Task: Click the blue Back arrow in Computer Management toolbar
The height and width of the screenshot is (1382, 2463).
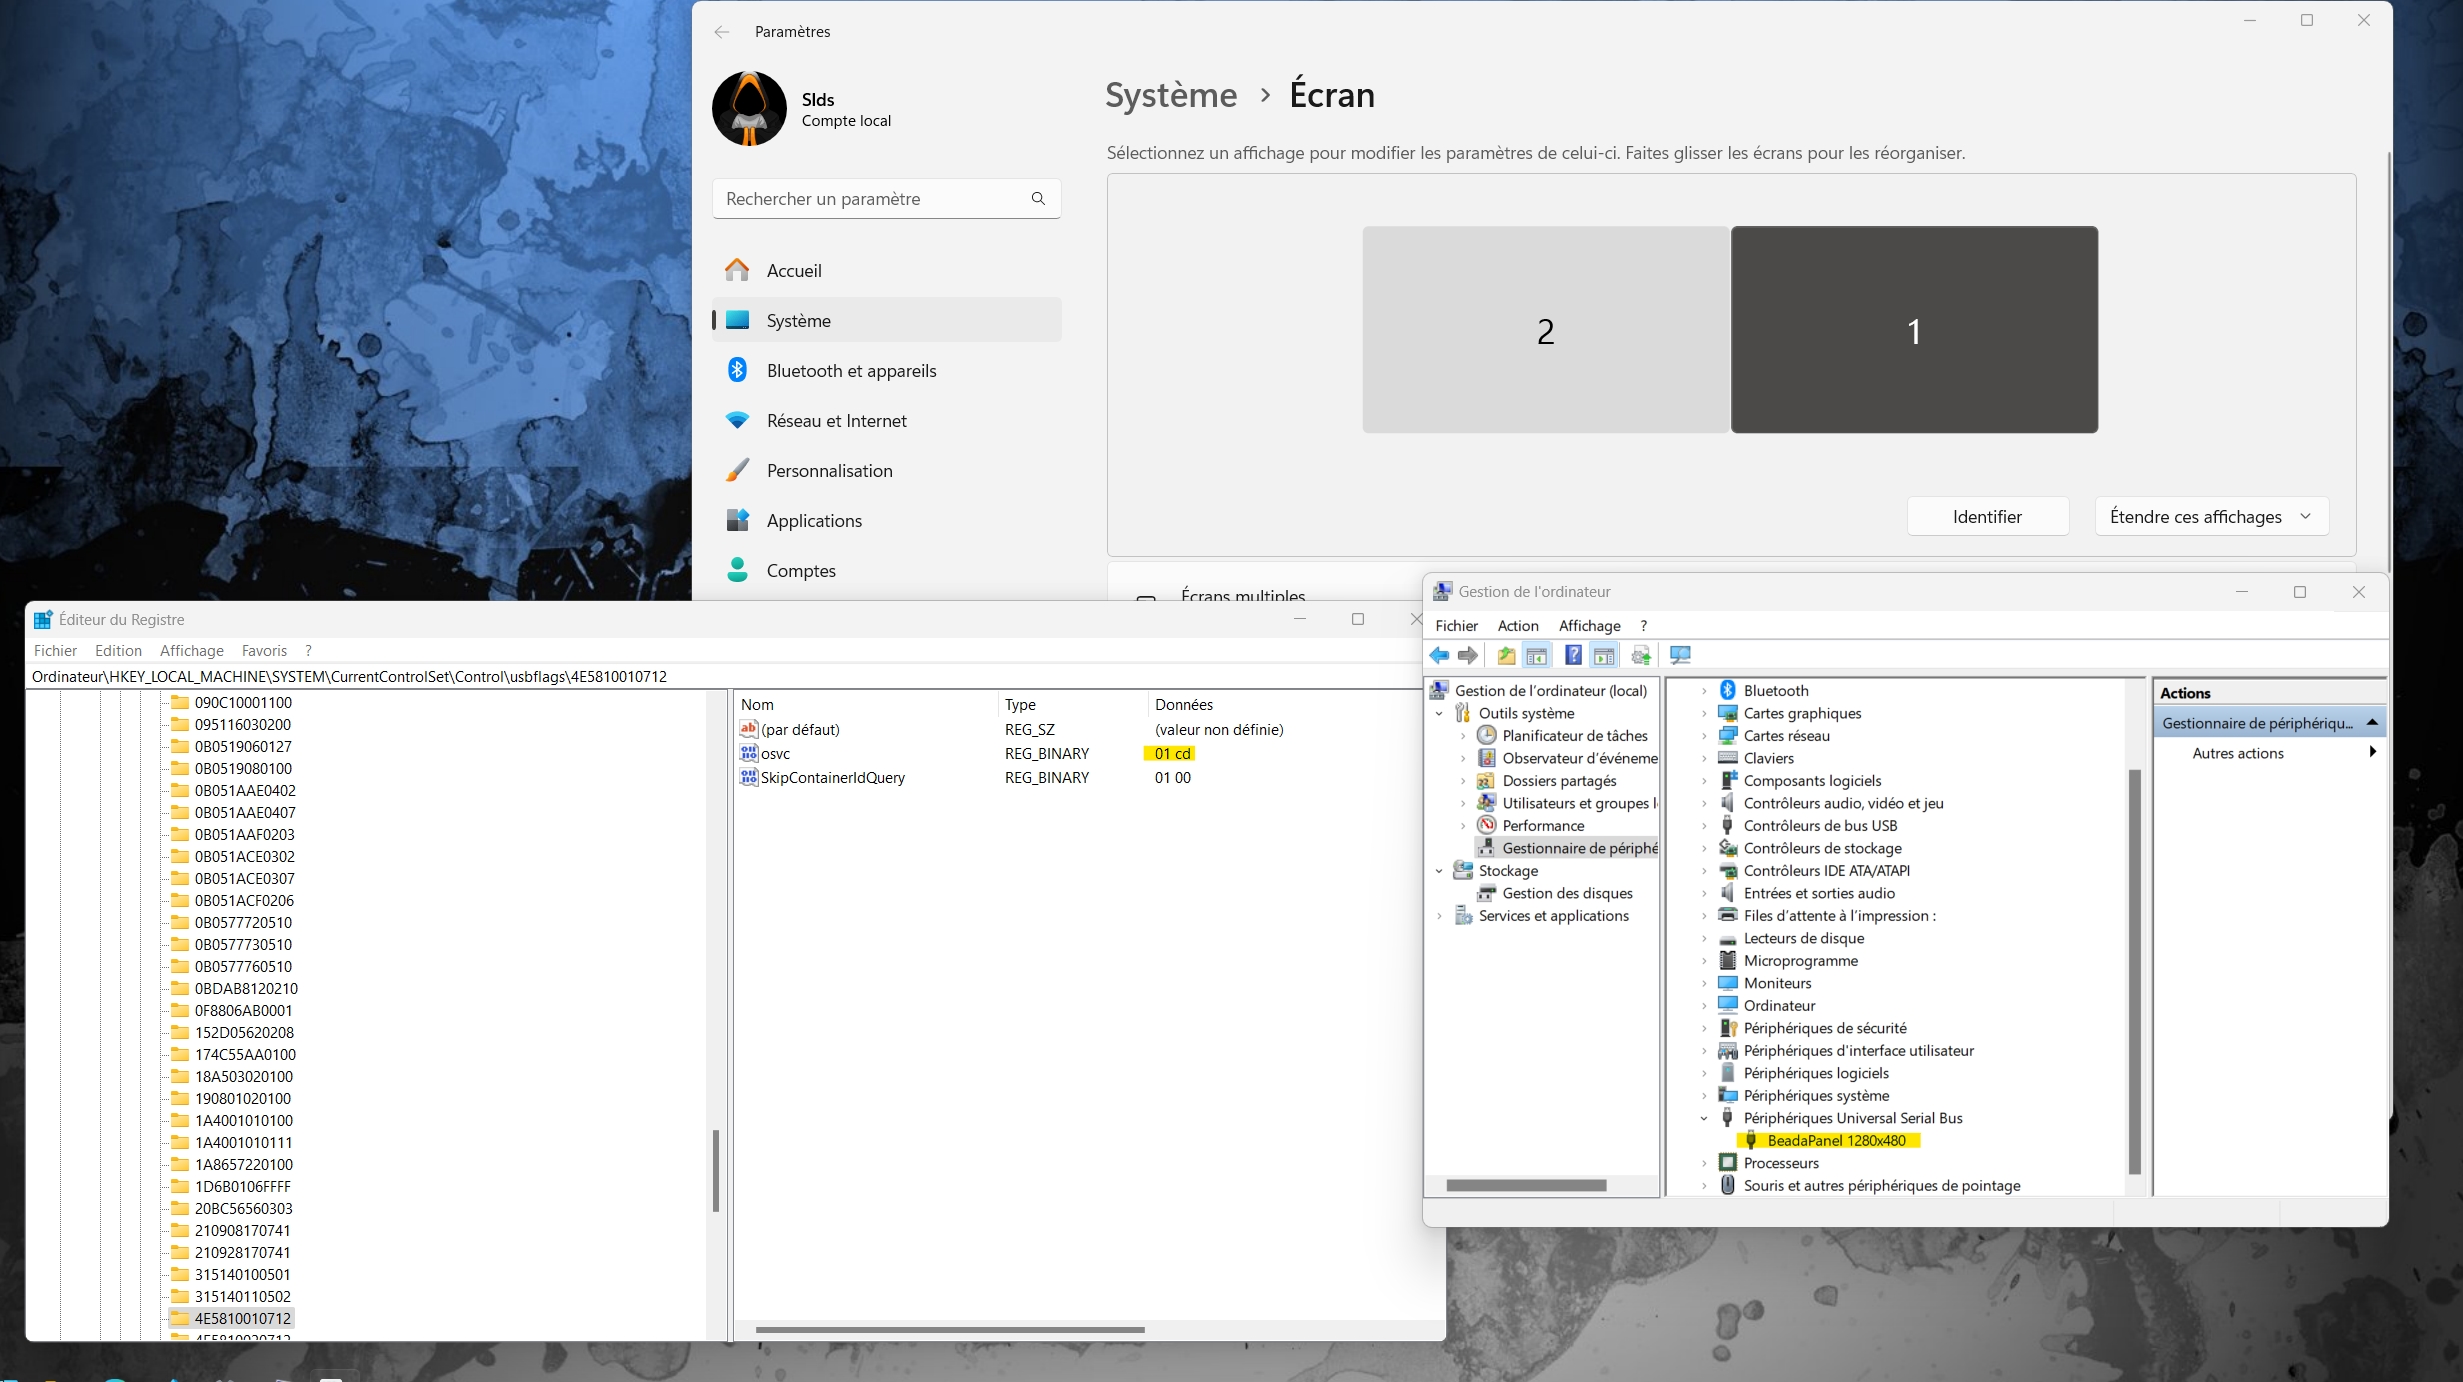Action: pos(1439,655)
